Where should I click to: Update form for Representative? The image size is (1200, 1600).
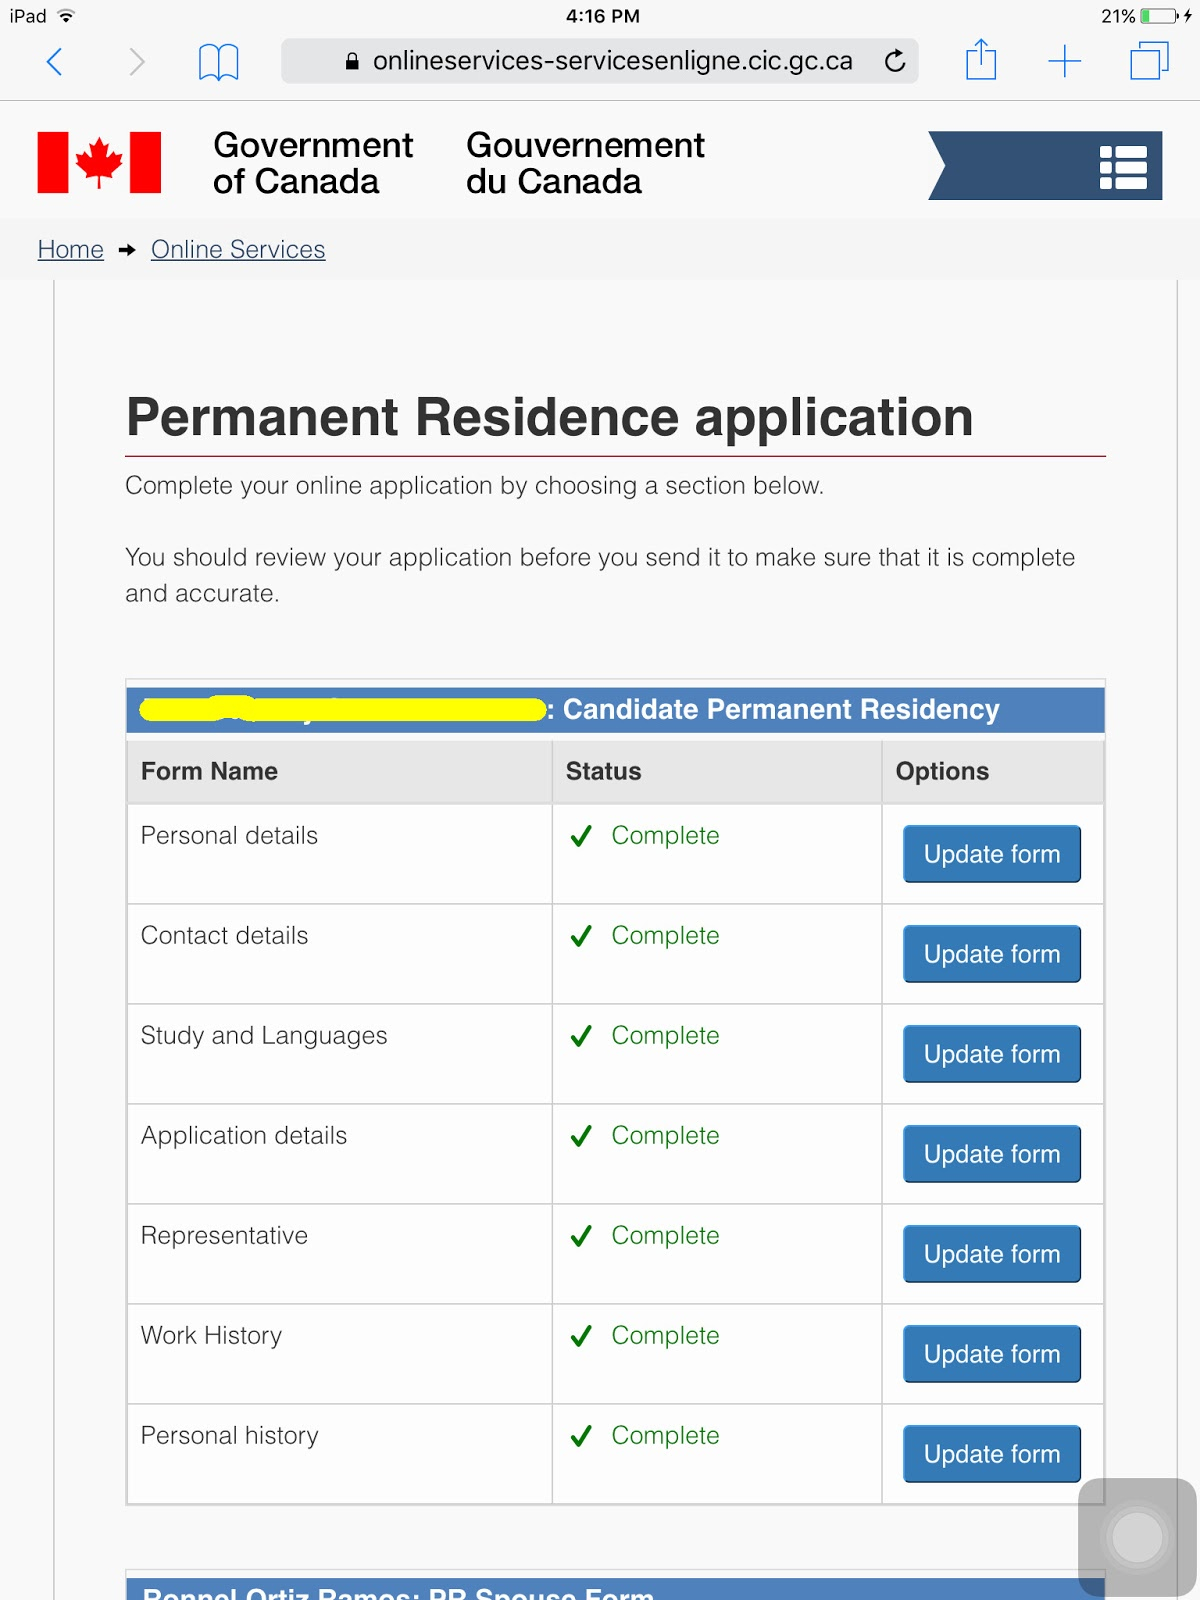pos(992,1254)
